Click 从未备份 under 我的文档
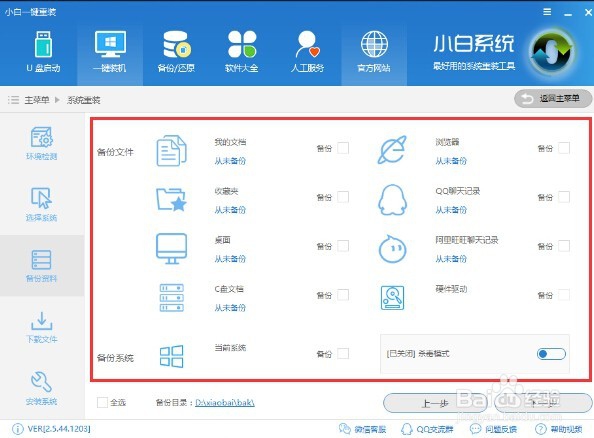Screen dimensions: 594x438 tap(230, 161)
